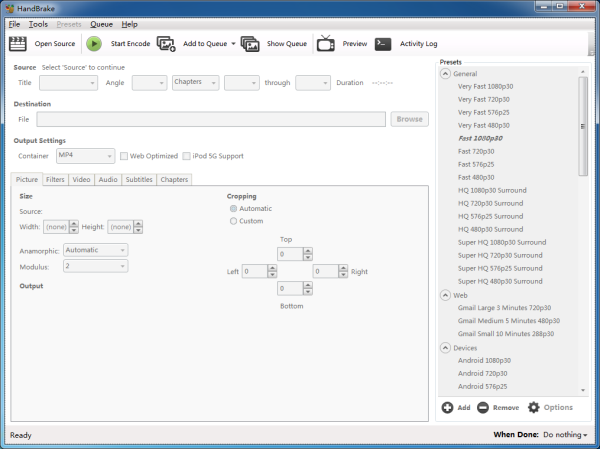Open the Modulus dropdown
Screen dimensions: 600x449
[x=96, y=266]
